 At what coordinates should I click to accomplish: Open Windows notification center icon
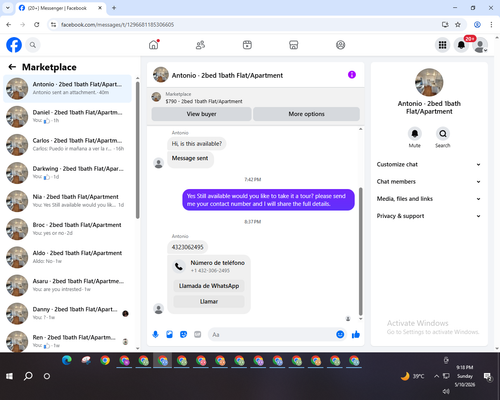(487, 376)
